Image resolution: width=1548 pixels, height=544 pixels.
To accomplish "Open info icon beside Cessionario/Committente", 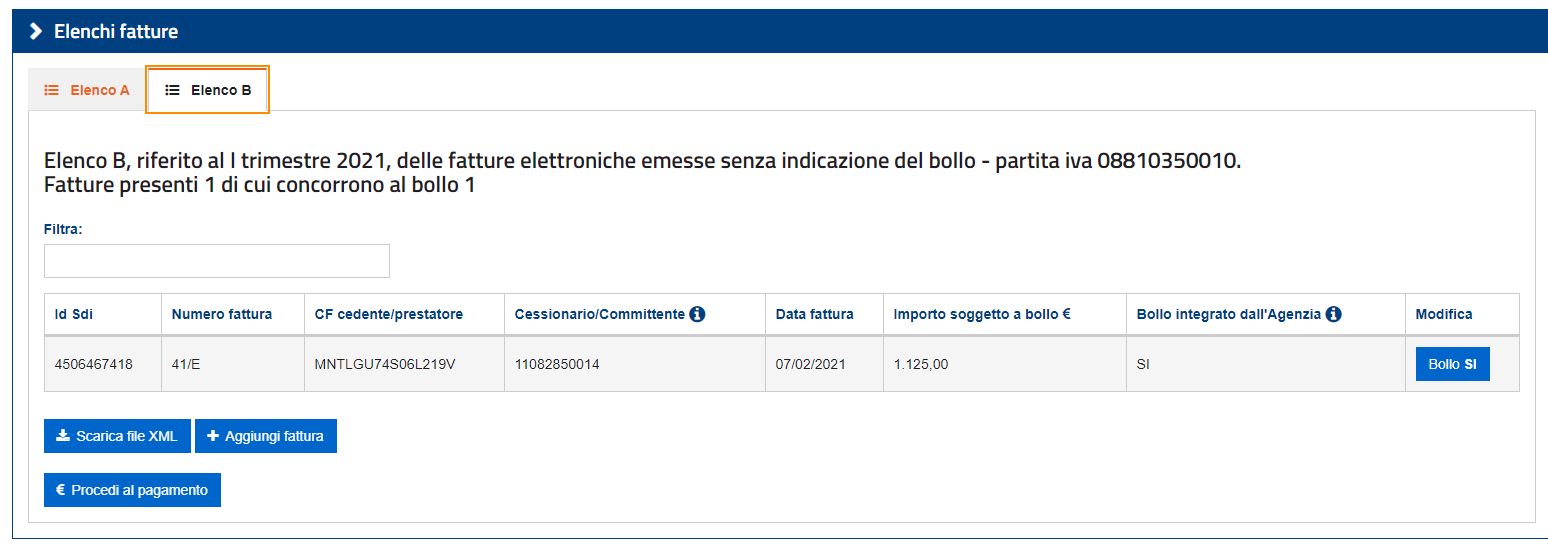I will [x=697, y=314].
